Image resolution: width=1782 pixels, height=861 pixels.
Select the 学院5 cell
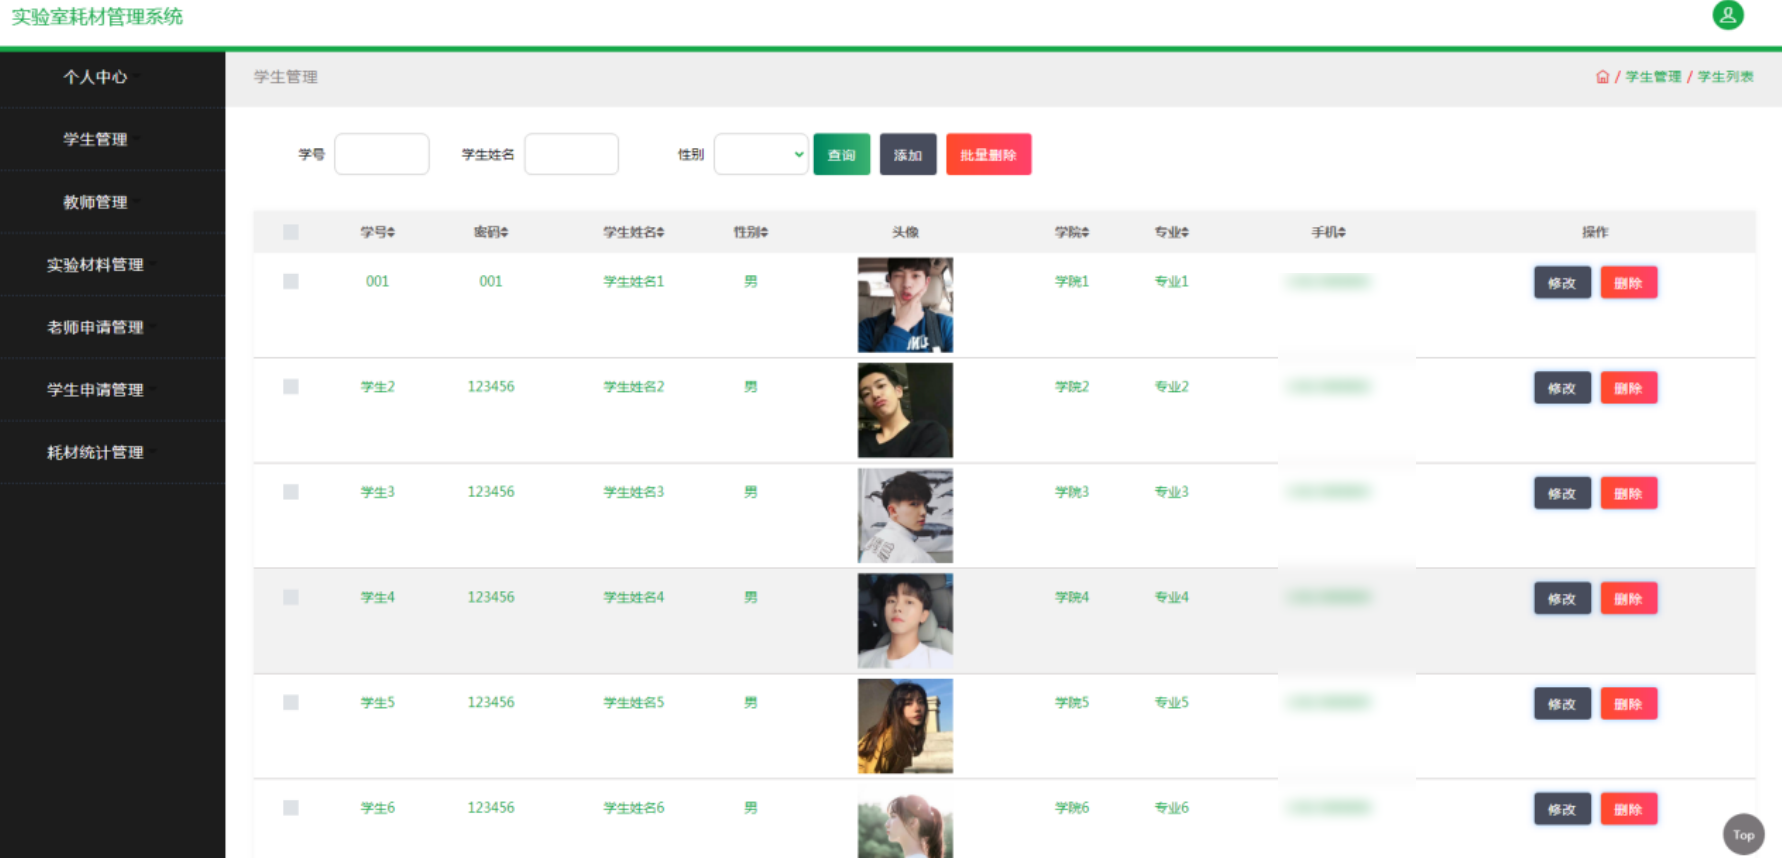pos(1072,703)
